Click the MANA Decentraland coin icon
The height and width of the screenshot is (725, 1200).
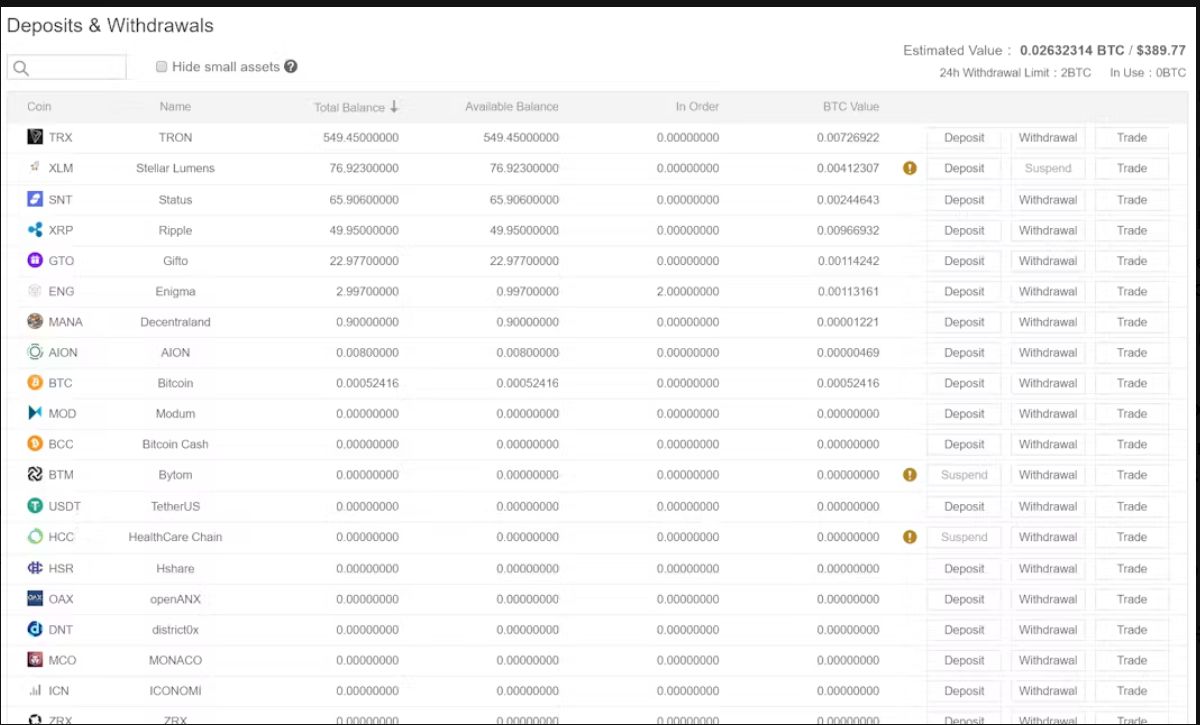[x=35, y=322]
